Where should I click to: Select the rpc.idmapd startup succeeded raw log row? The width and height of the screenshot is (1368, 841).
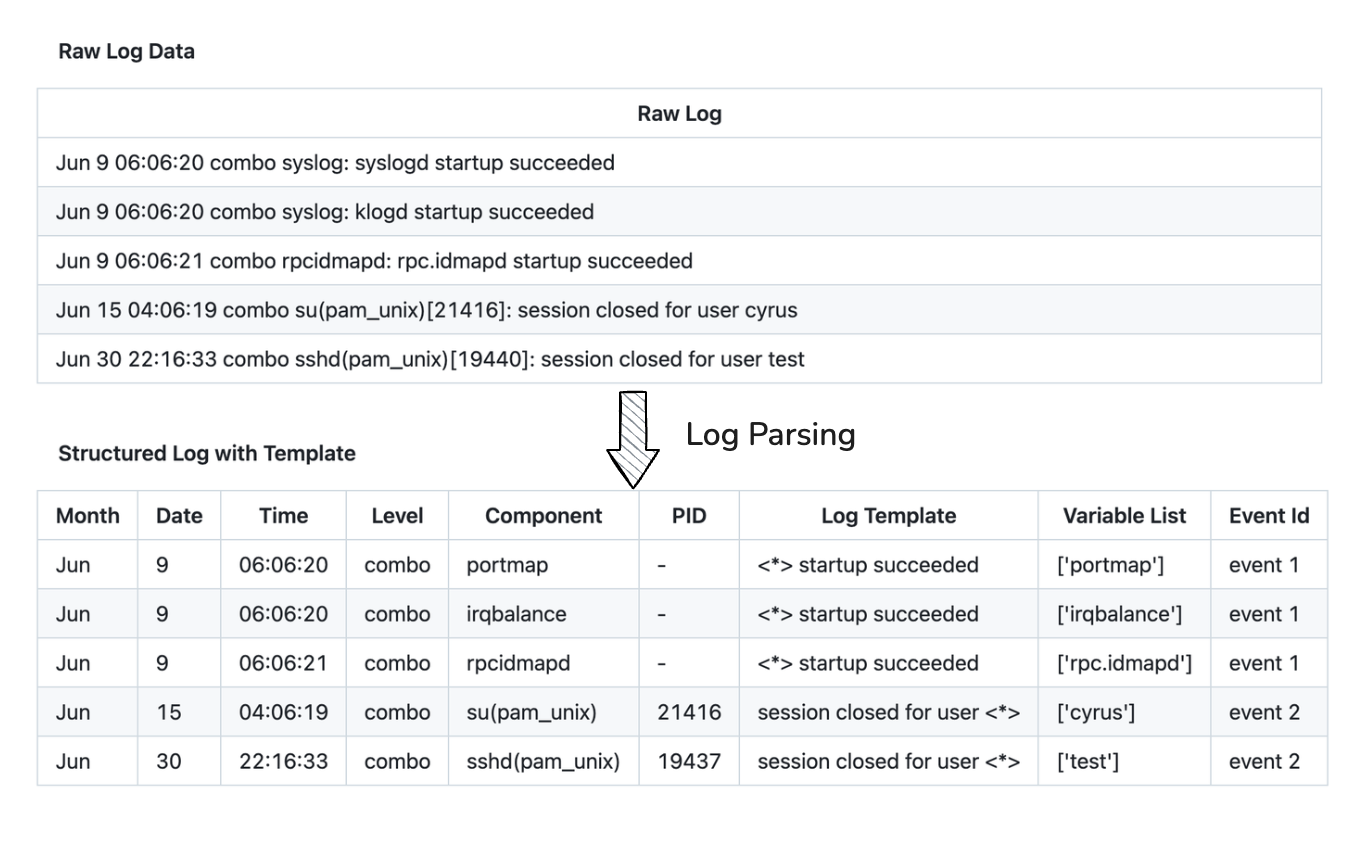coord(374,261)
